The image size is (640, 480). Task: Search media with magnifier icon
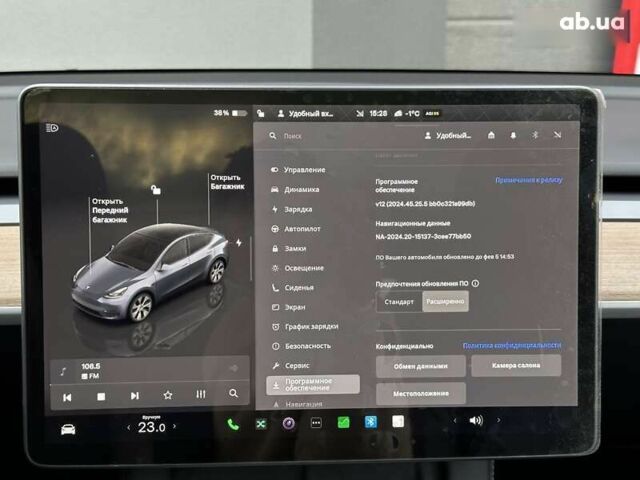click(x=233, y=393)
